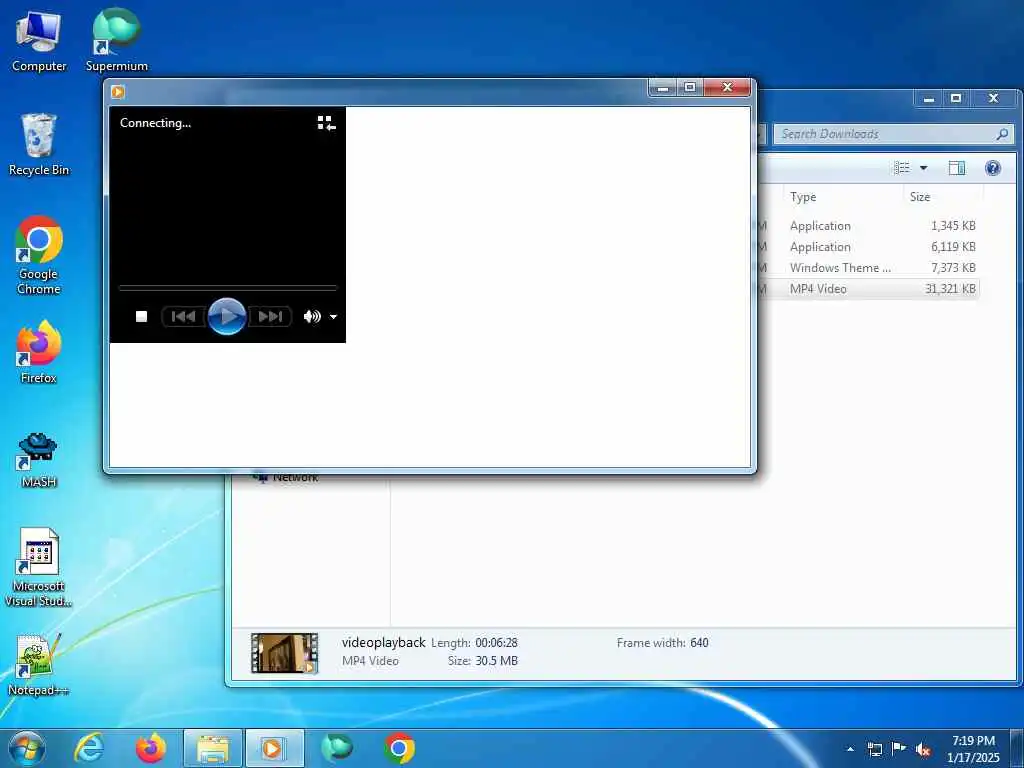Click the Windows Start button
The height and width of the screenshot is (768, 1024).
click(x=27, y=748)
